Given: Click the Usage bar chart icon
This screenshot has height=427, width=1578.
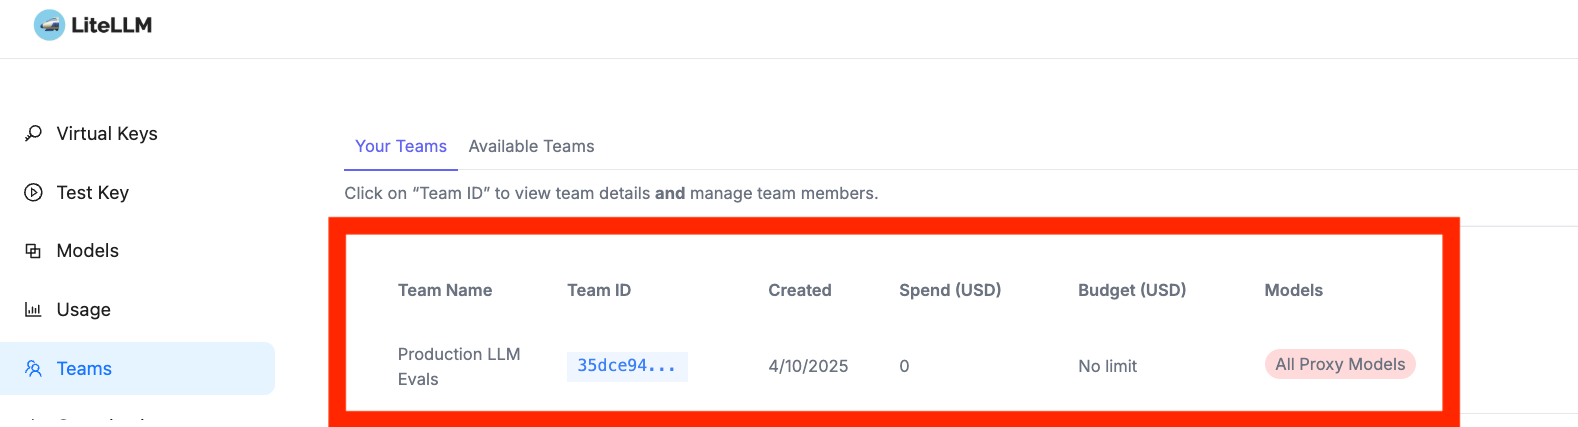Looking at the screenshot, I should coord(33,310).
